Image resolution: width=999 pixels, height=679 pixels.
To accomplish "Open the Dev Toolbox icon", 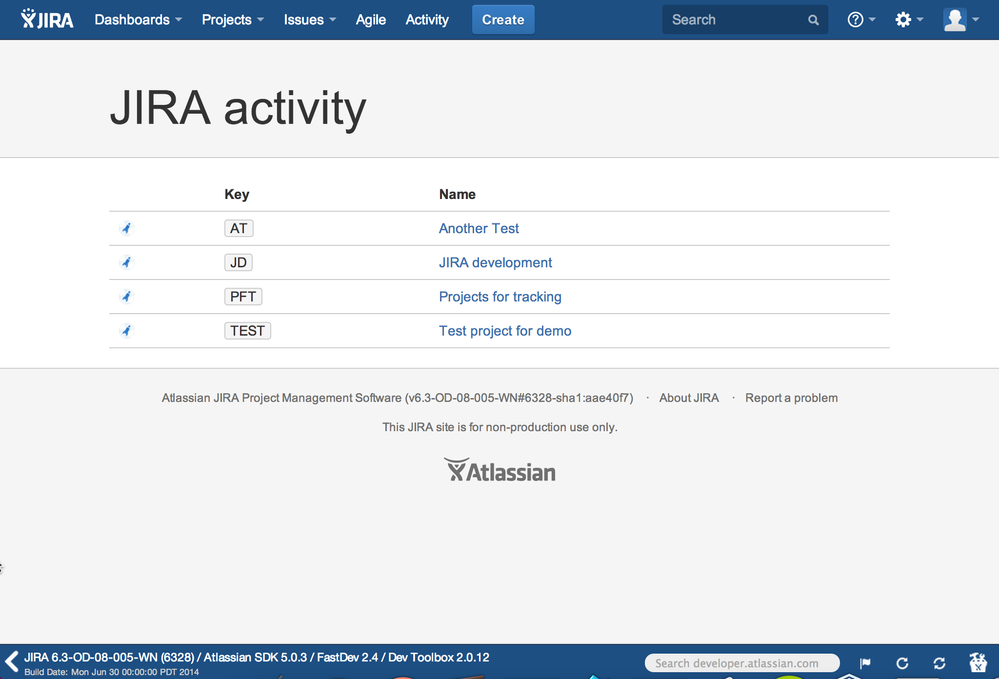I will 977,662.
